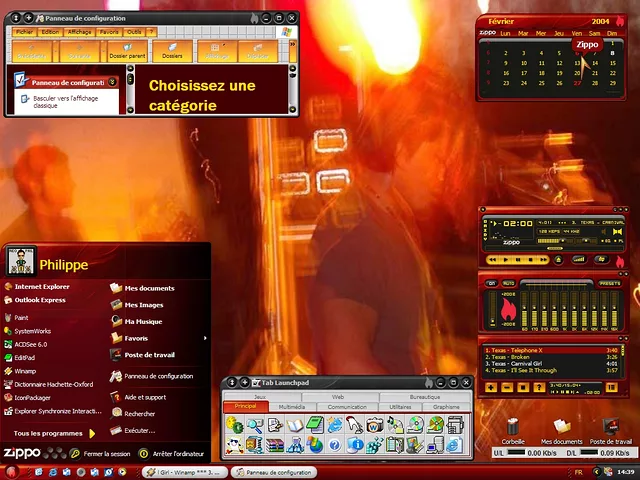Image resolution: width=640 pixels, height=480 pixels.
Task: Open Paint from the start menu
Action: [22, 316]
